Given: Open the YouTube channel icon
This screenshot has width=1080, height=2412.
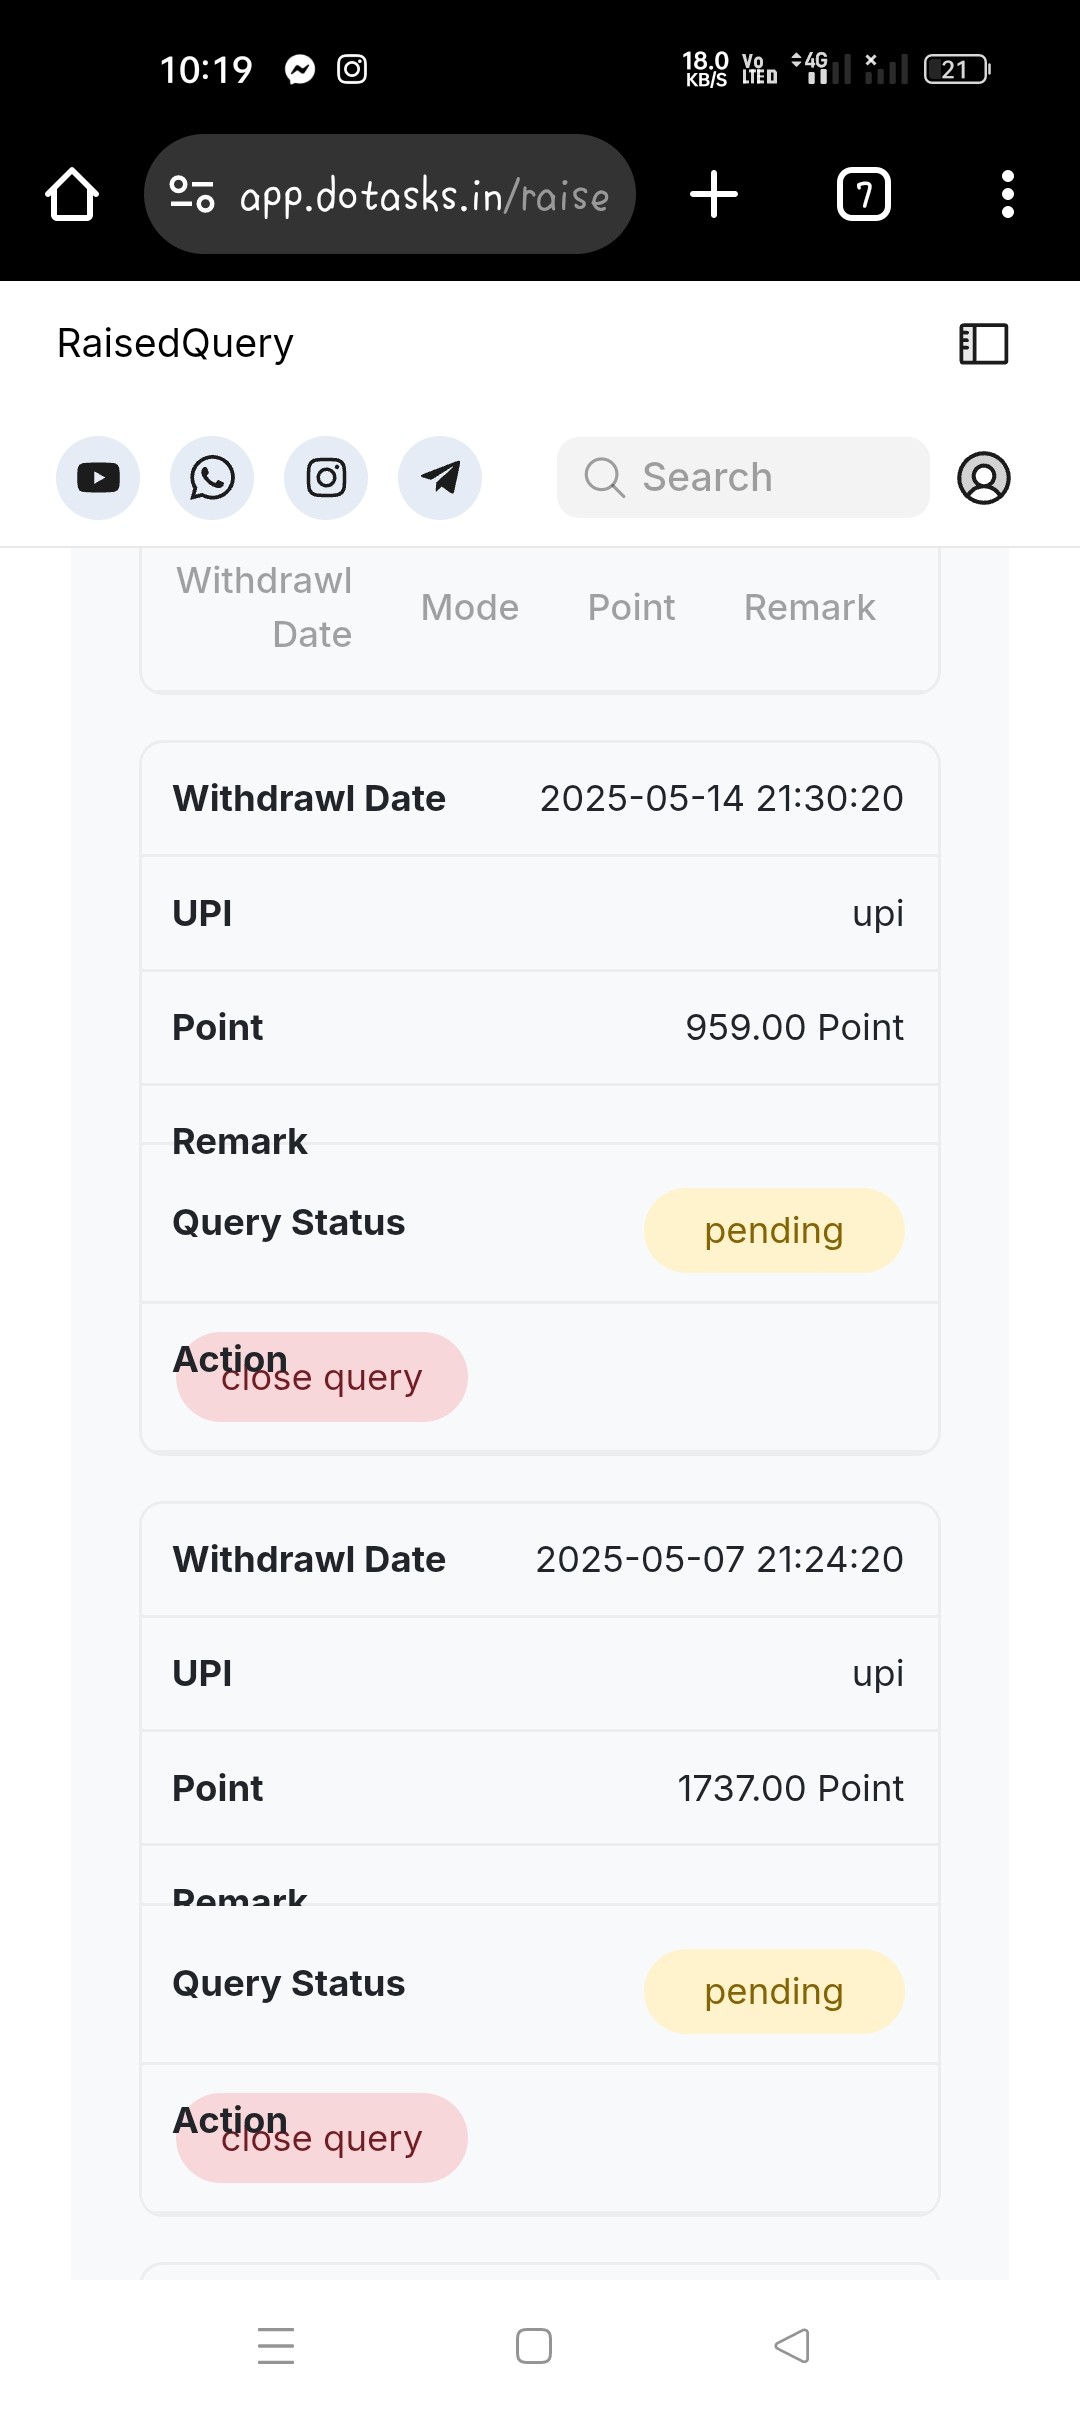Looking at the screenshot, I should [98, 478].
